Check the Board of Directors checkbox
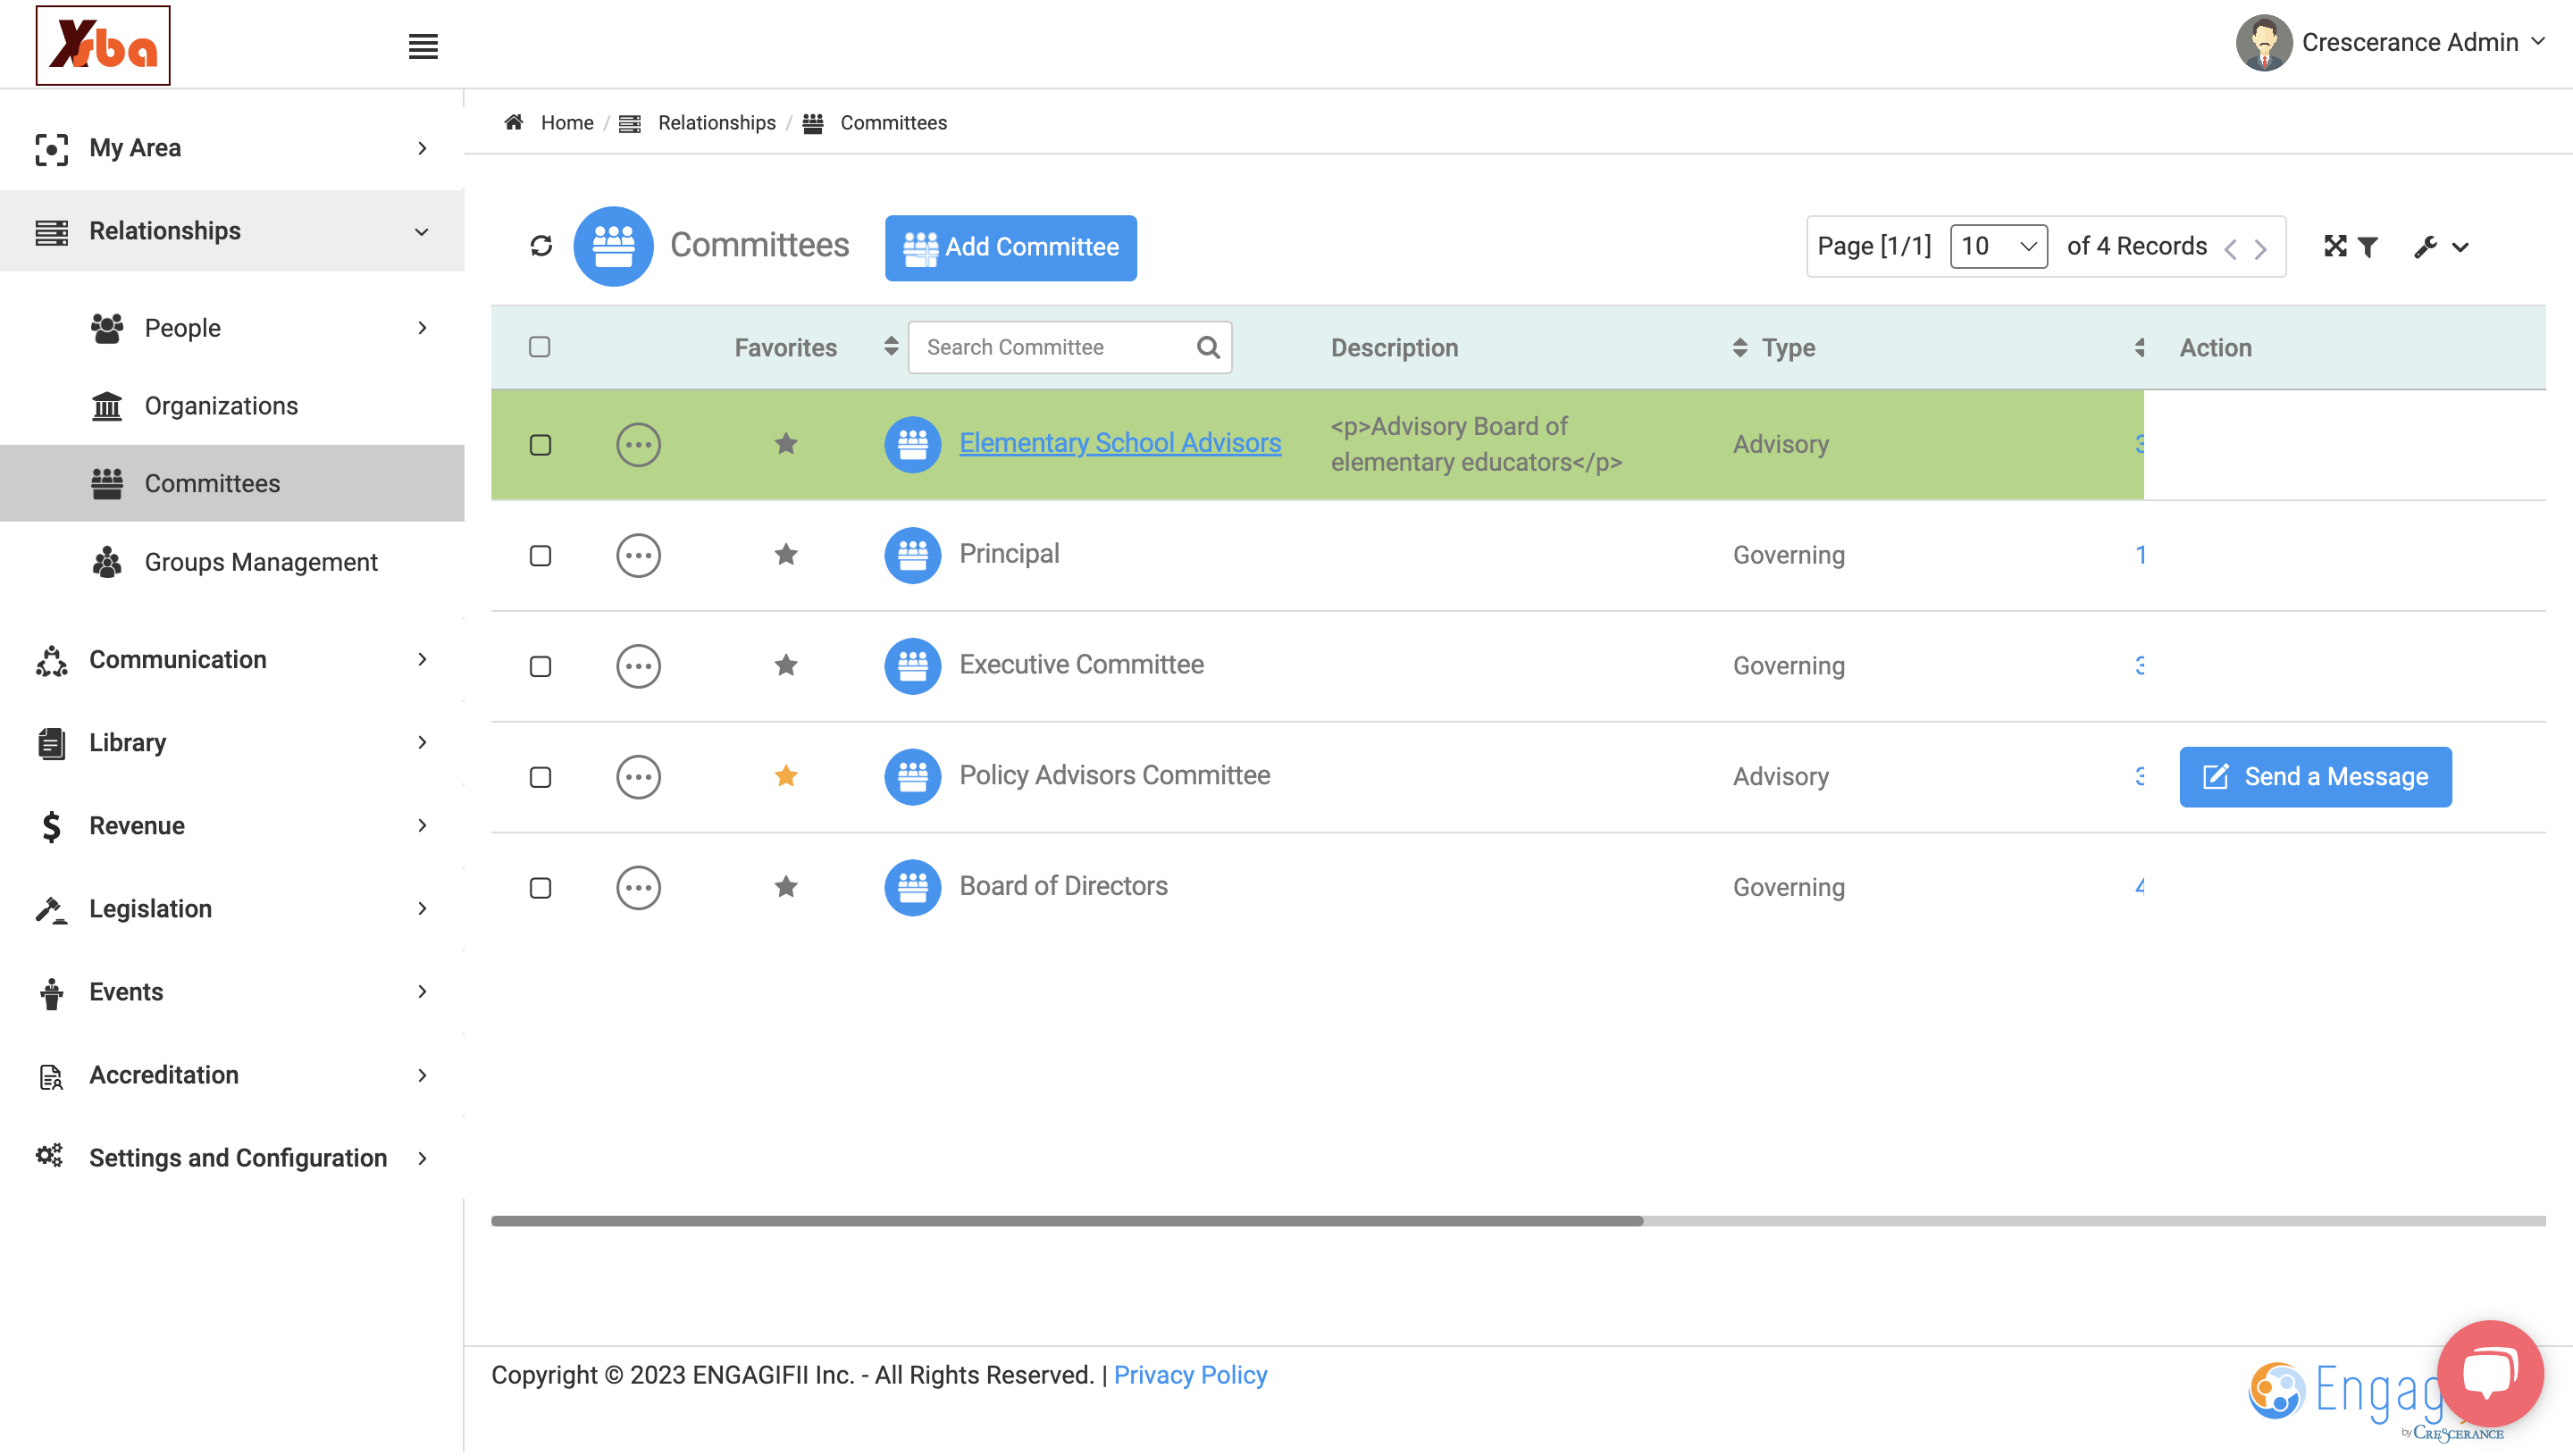2573x1456 pixels. coord(540,888)
